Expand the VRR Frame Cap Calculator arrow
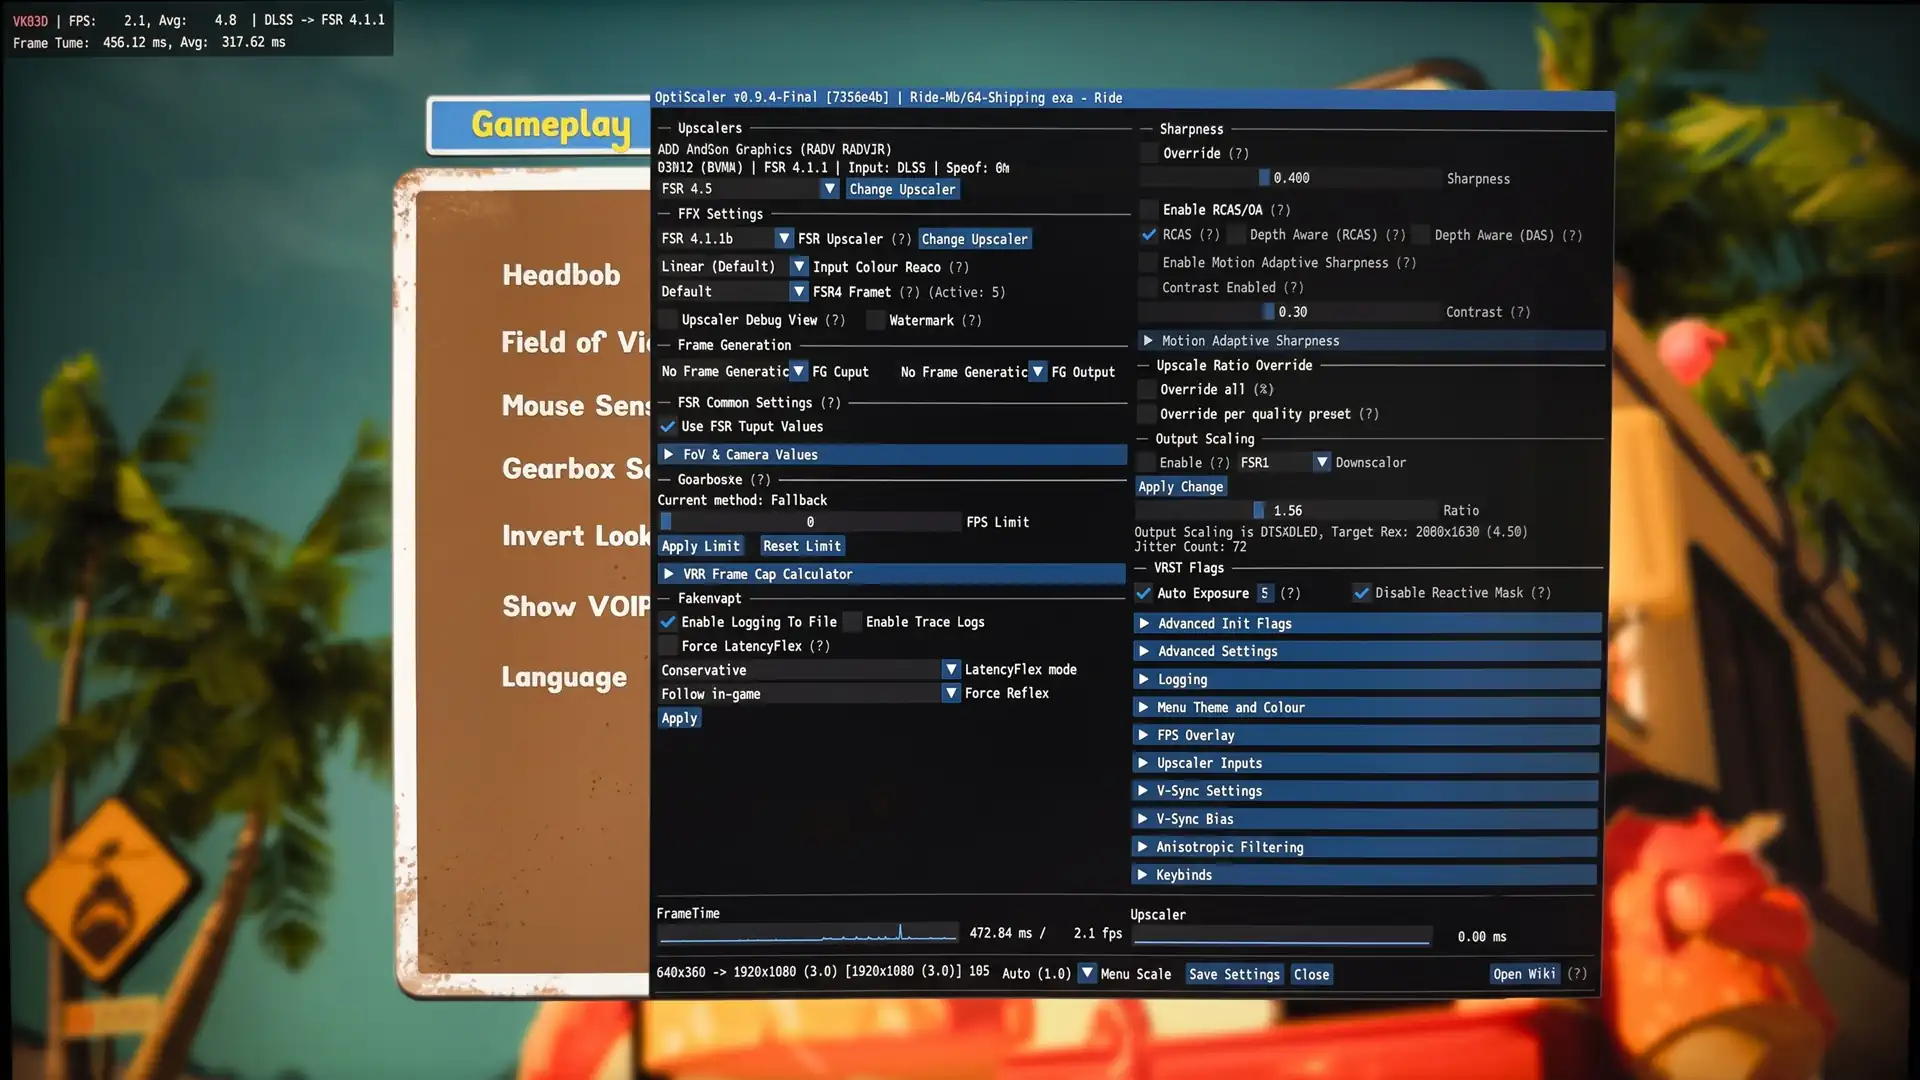The width and height of the screenshot is (1920, 1080). (x=669, y=574)
